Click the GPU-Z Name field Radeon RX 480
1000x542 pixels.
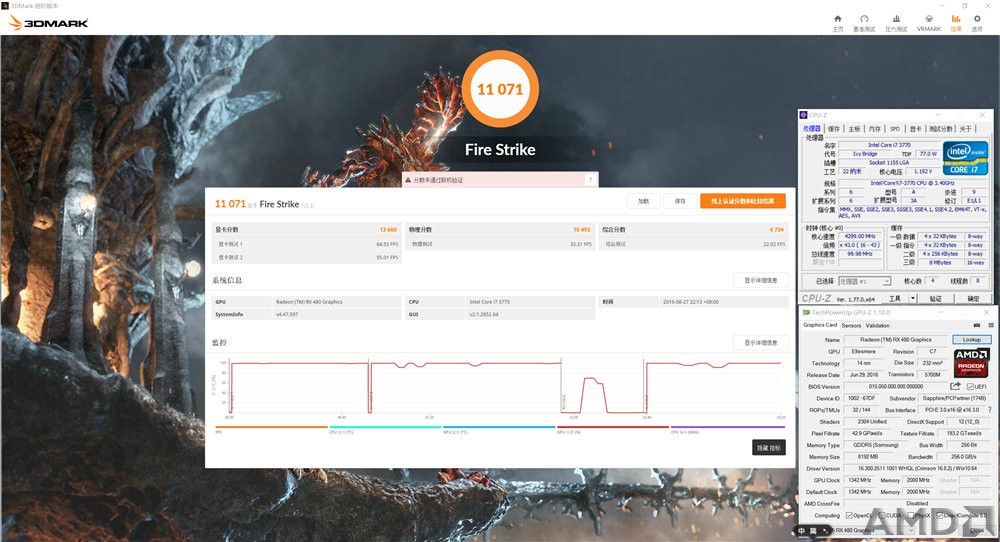click(895, 339)
